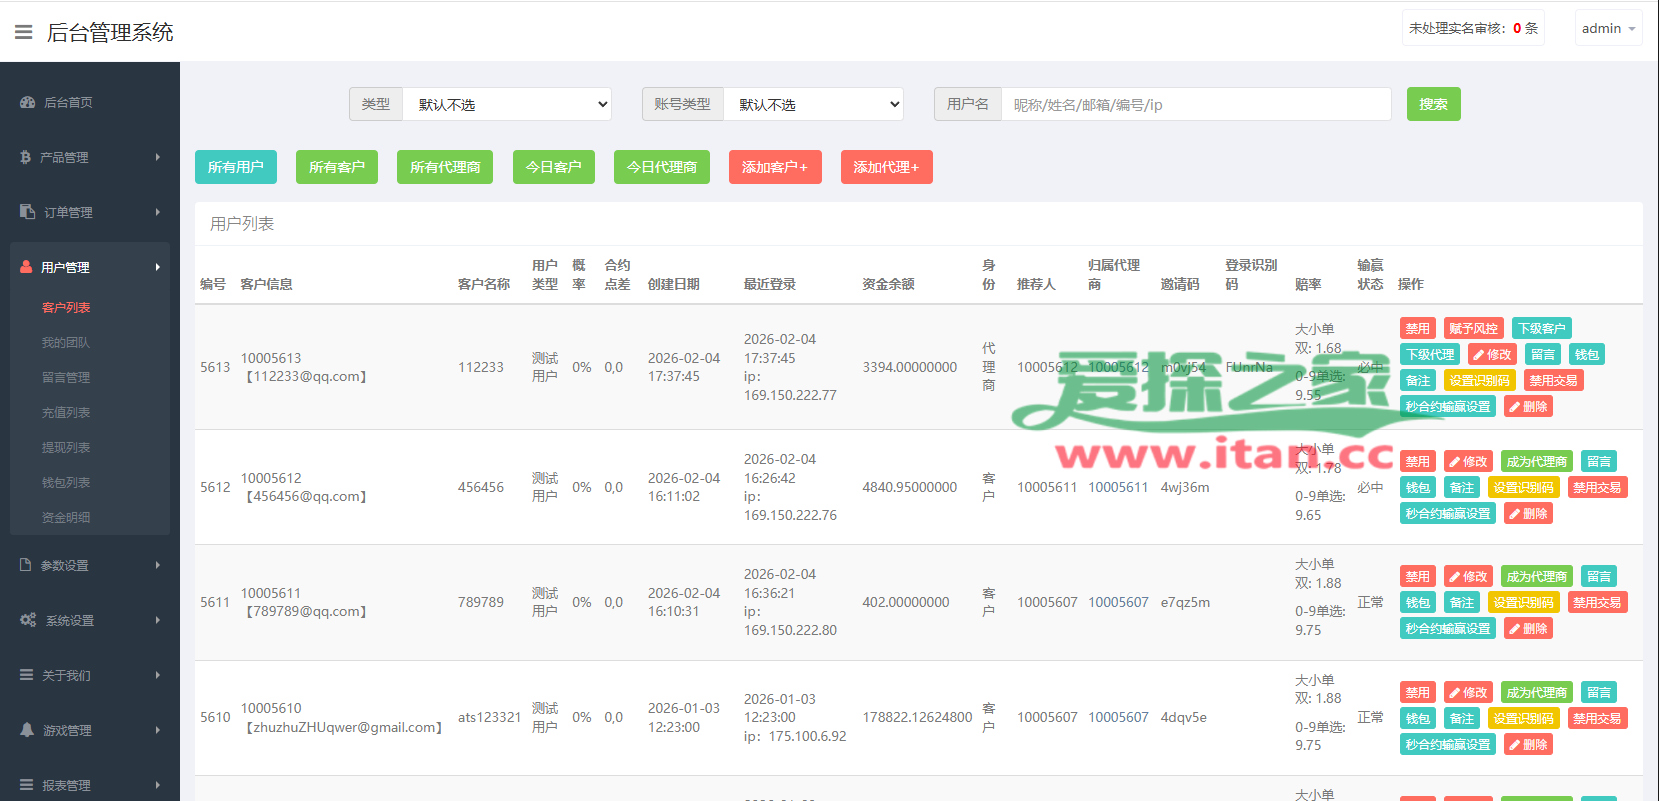Open 提现列表 in the sidebar
This screenshot has height=801, width=1659.
pyautogui.click(x=66, y=447)
